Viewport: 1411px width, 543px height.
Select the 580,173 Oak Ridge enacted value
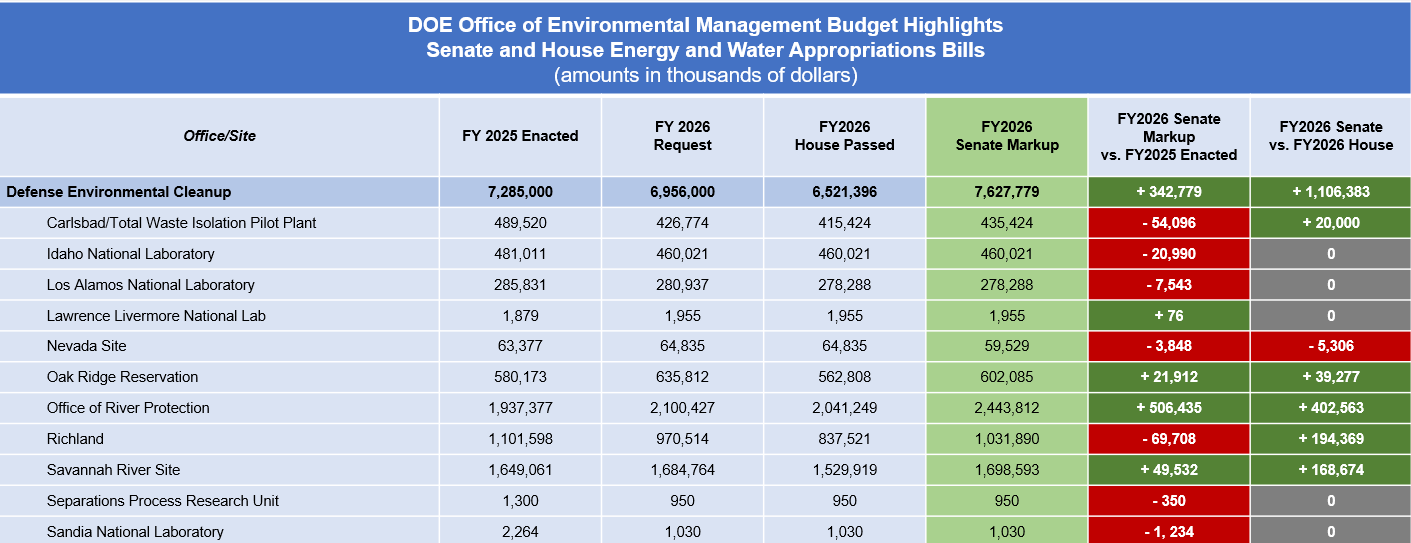point(520,377)
